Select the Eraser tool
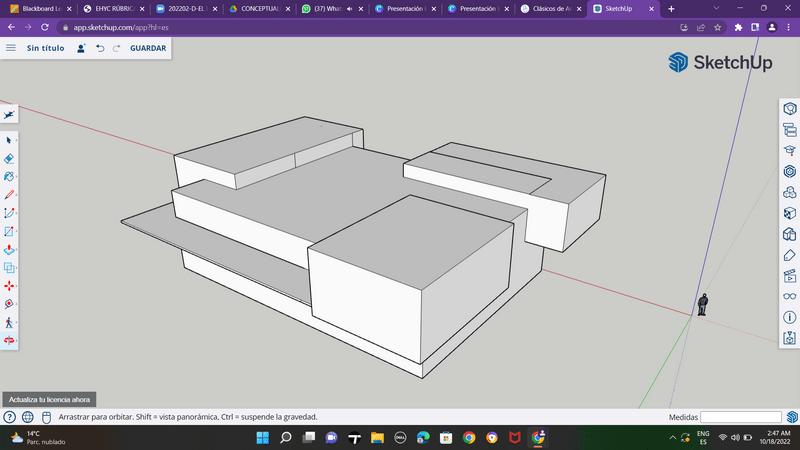 [x=9, y=159]
